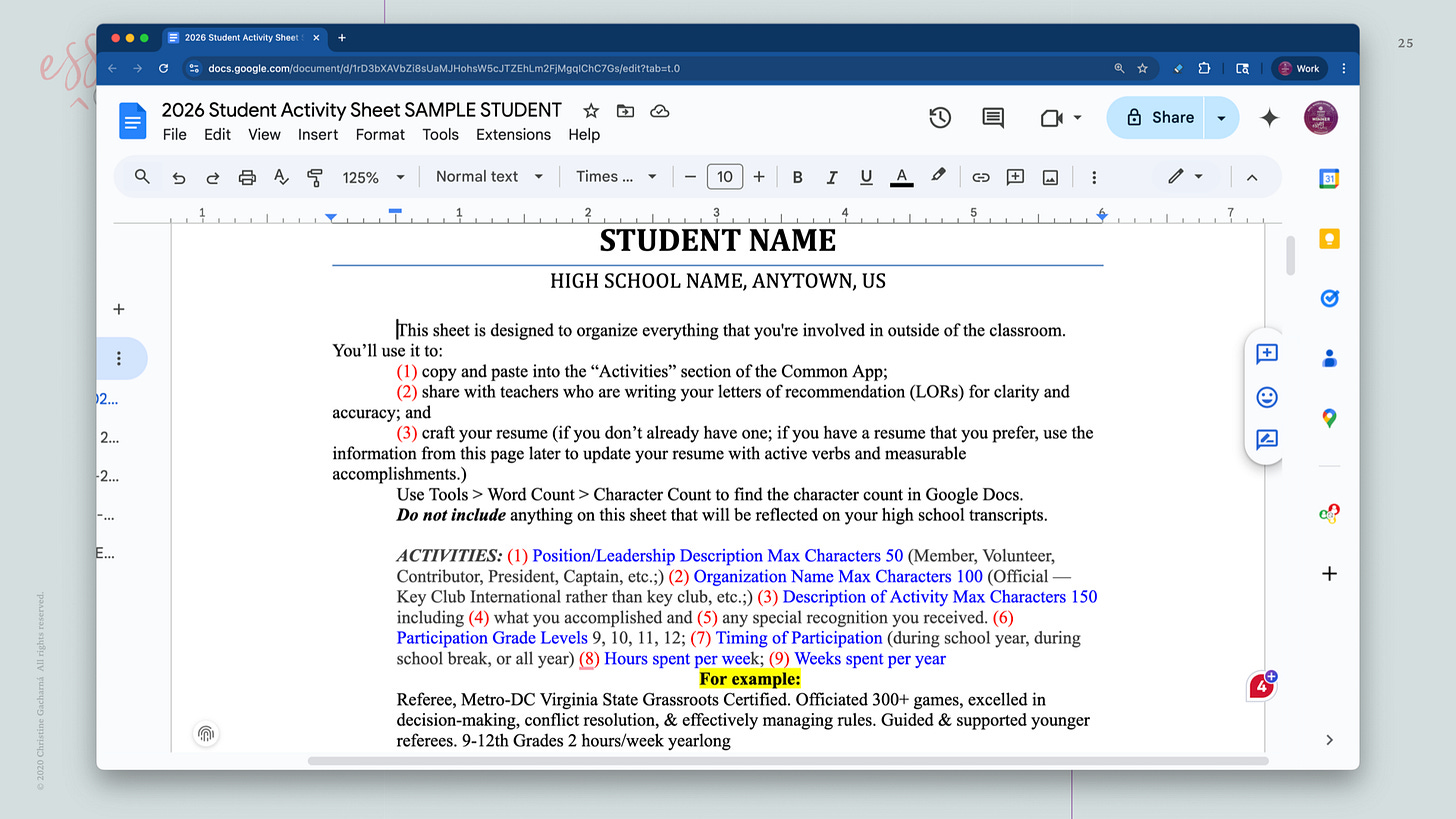Open the Work browser profile
Viewport: 1456px width, 819px height.
pyautogui.click(x=1299, y=68)
